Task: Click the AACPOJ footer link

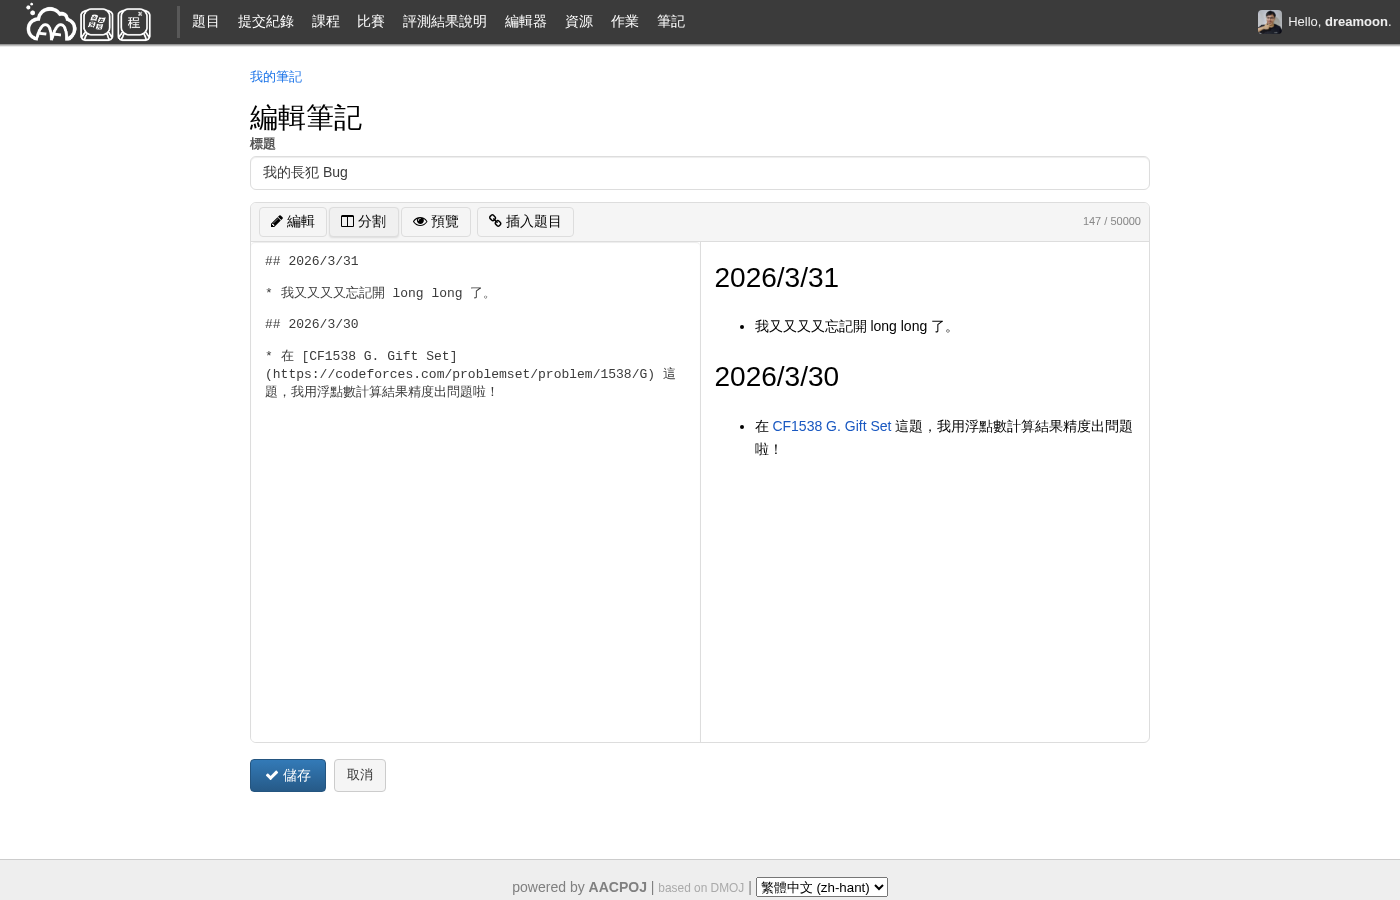Action: point(617,887)
